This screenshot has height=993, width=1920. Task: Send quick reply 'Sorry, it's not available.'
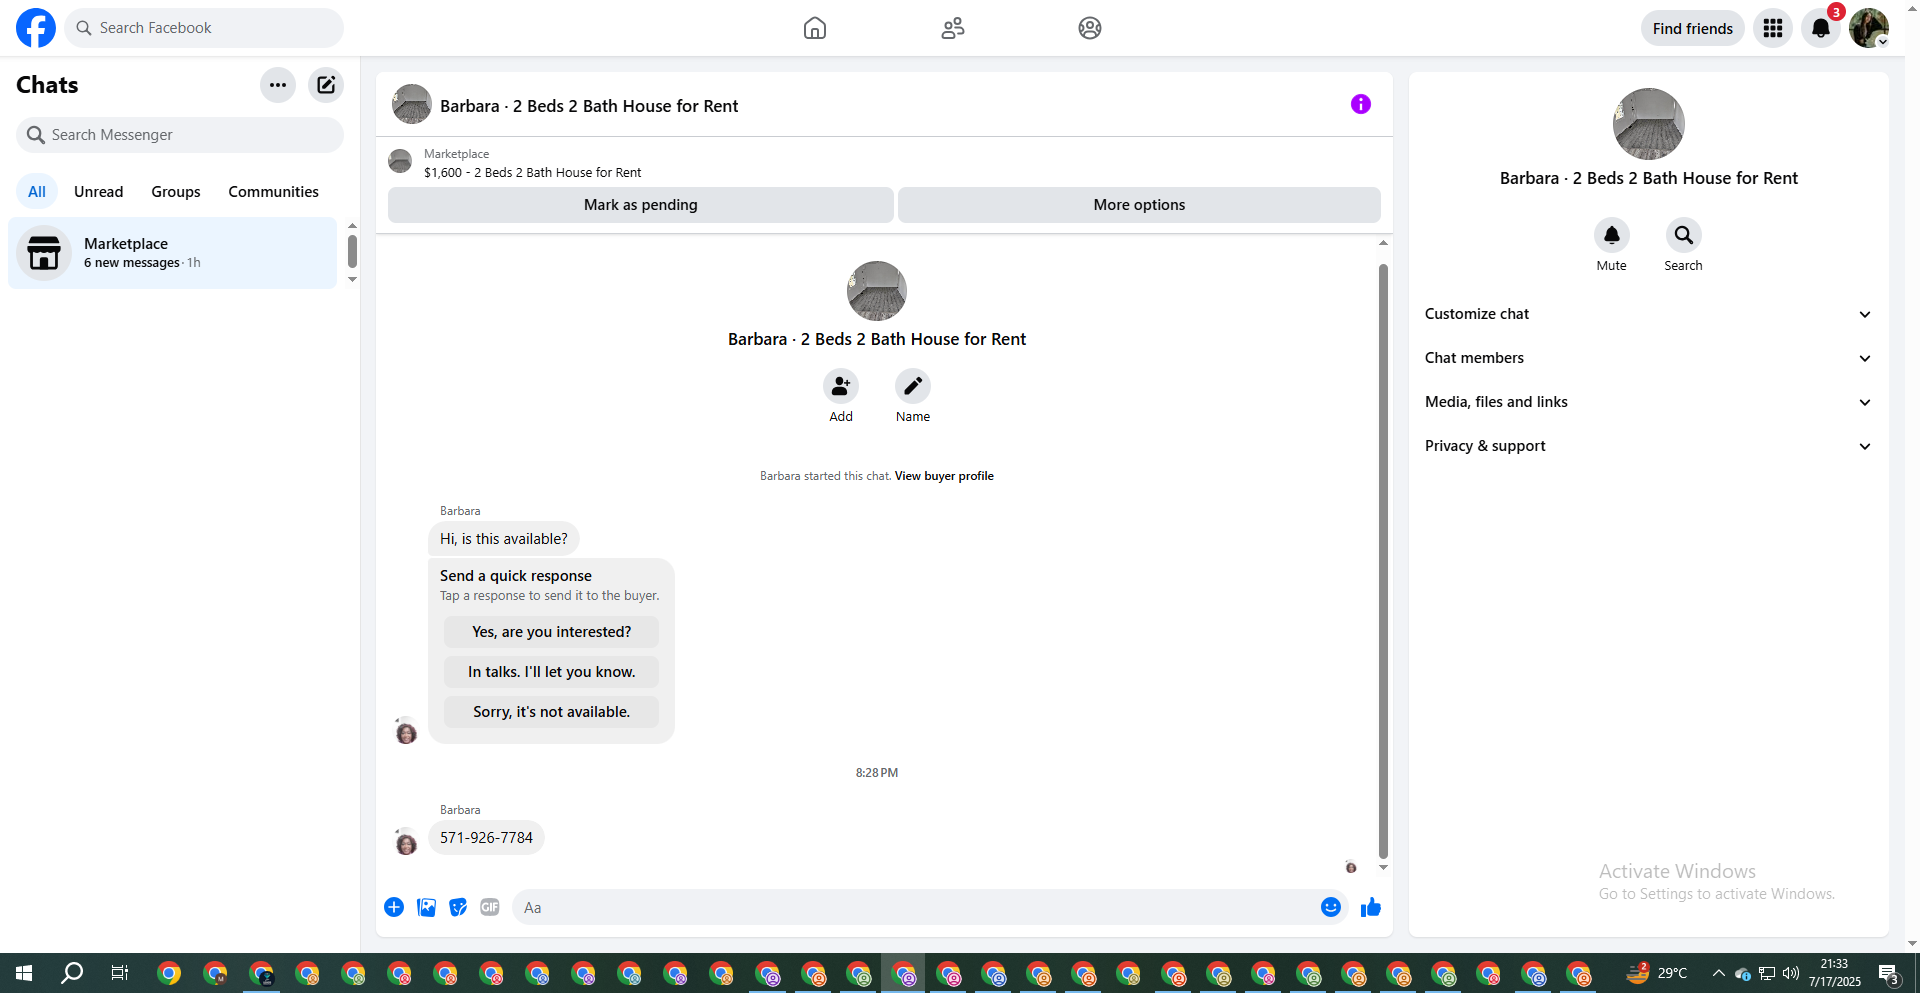551,712
